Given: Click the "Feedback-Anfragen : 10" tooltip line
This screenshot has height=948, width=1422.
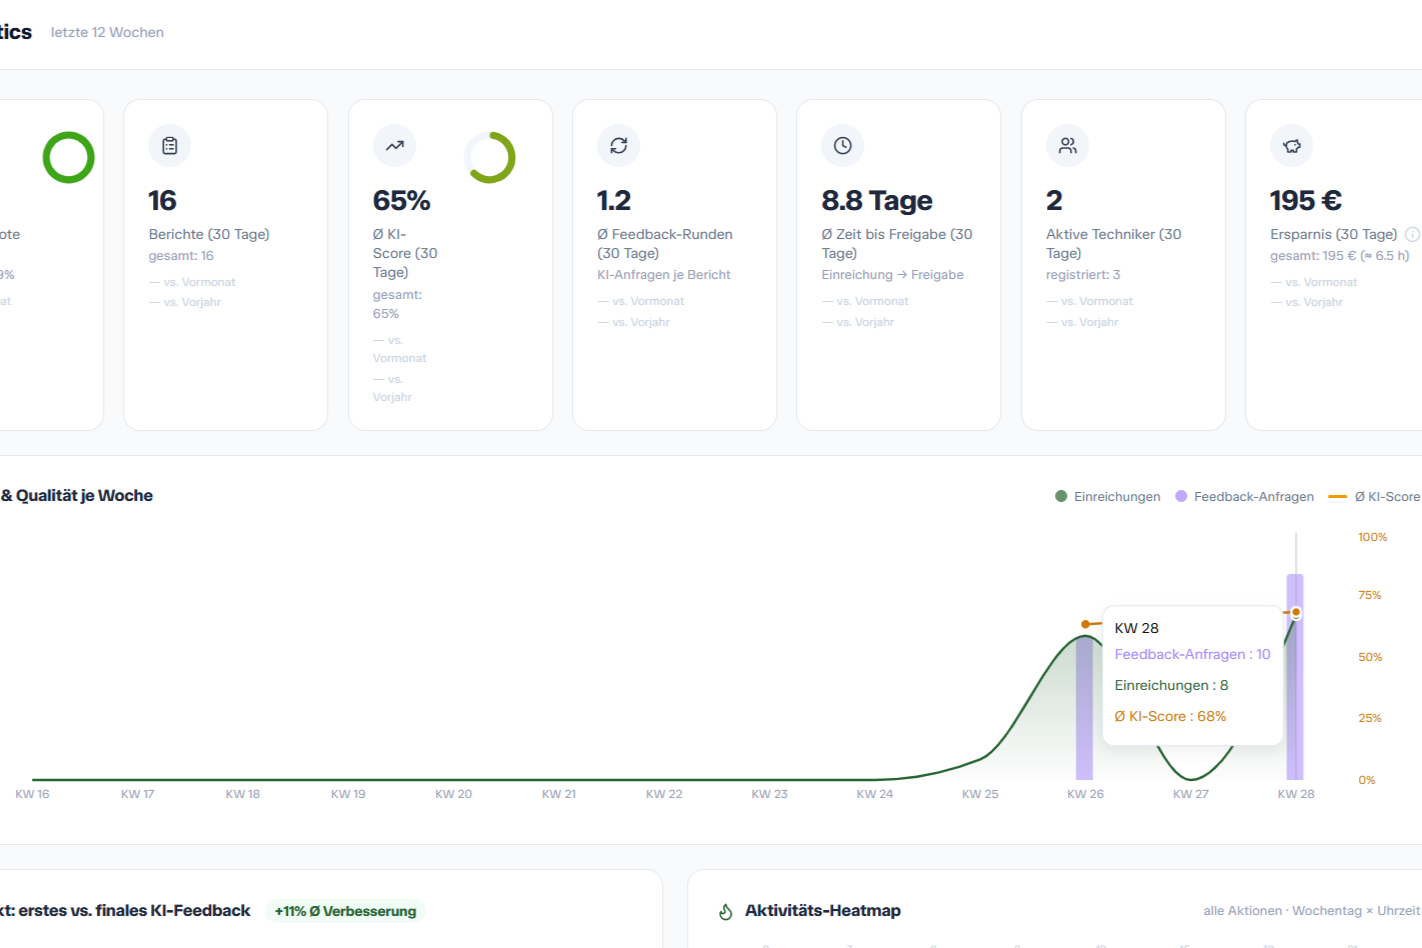Looking at the screenshot, I should [1192, 654].
